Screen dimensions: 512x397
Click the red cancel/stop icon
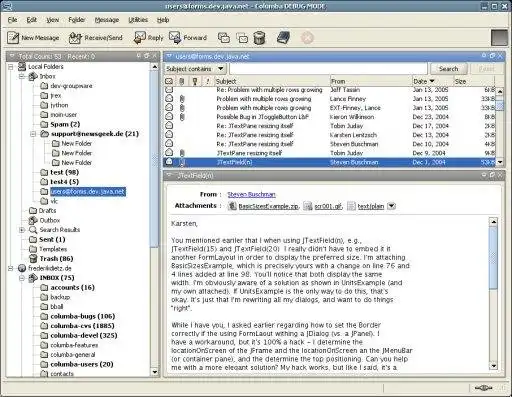pos(307,38)
